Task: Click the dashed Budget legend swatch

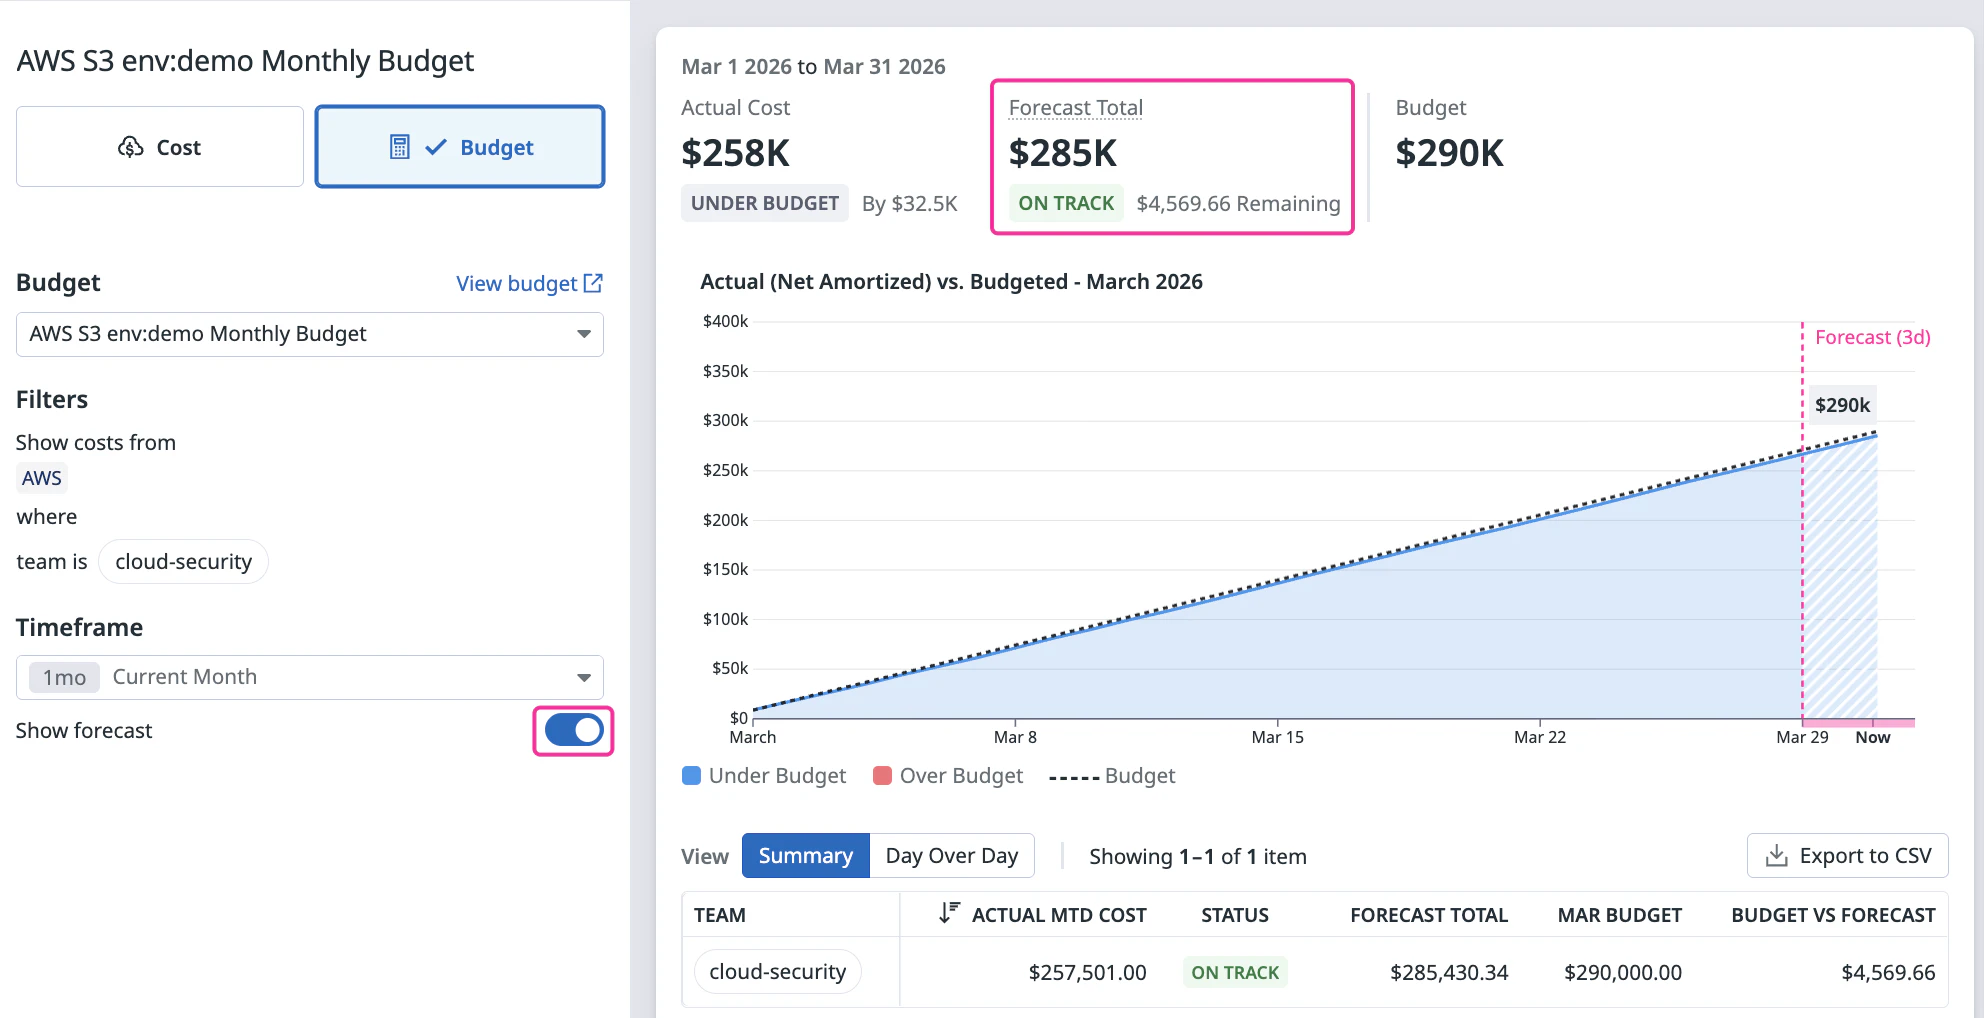Action: point(1074,777)
